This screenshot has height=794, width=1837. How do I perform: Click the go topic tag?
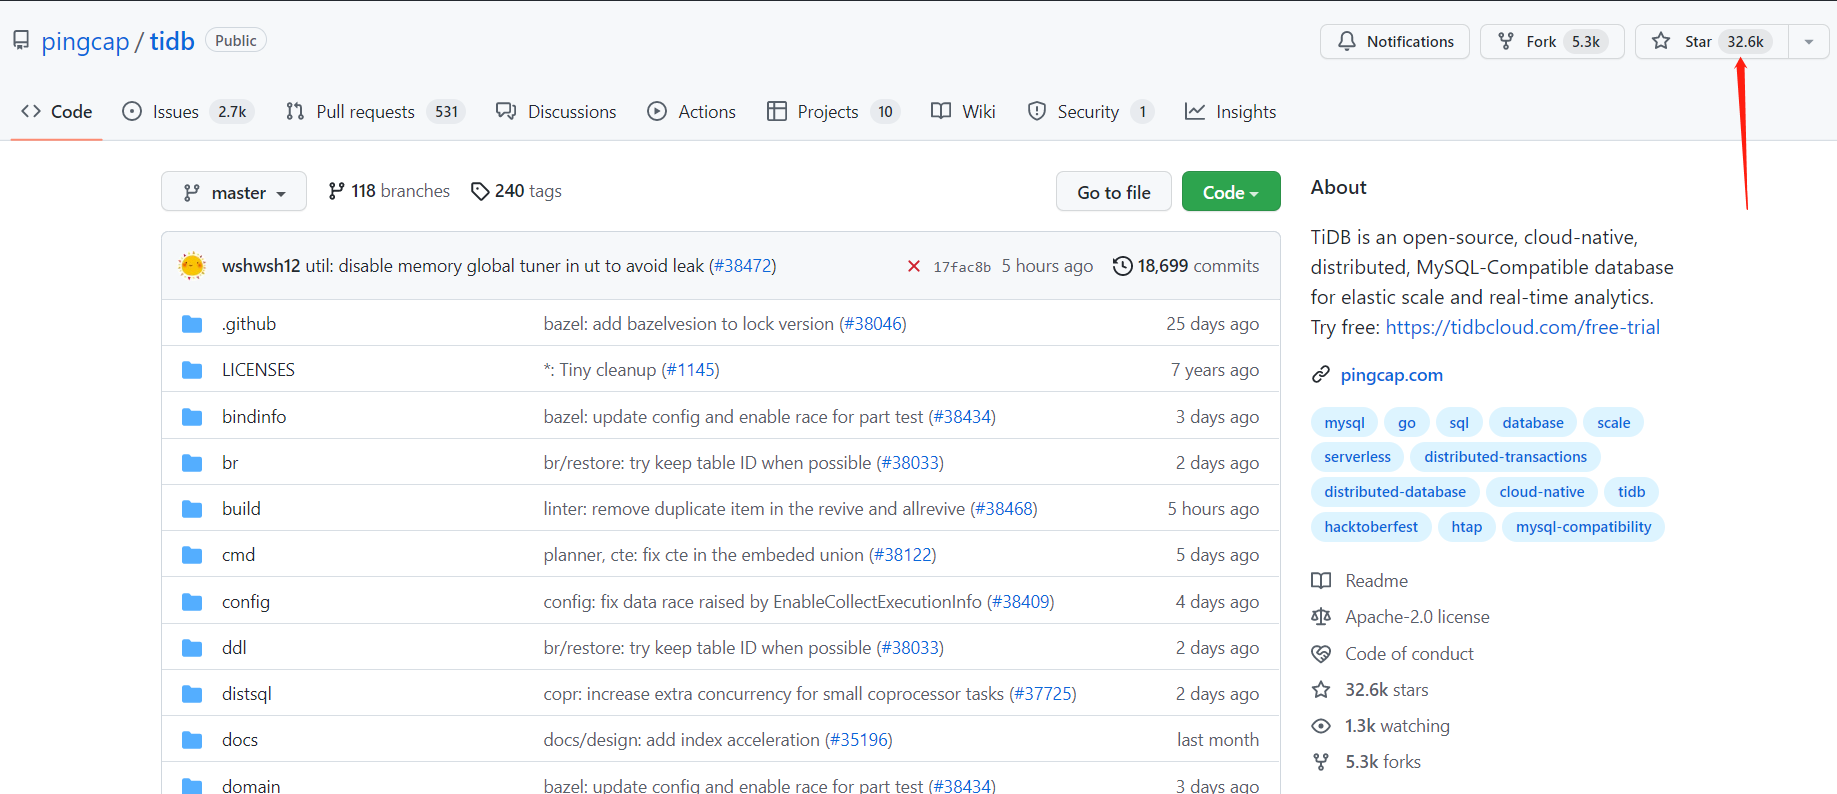(1407, 423)
